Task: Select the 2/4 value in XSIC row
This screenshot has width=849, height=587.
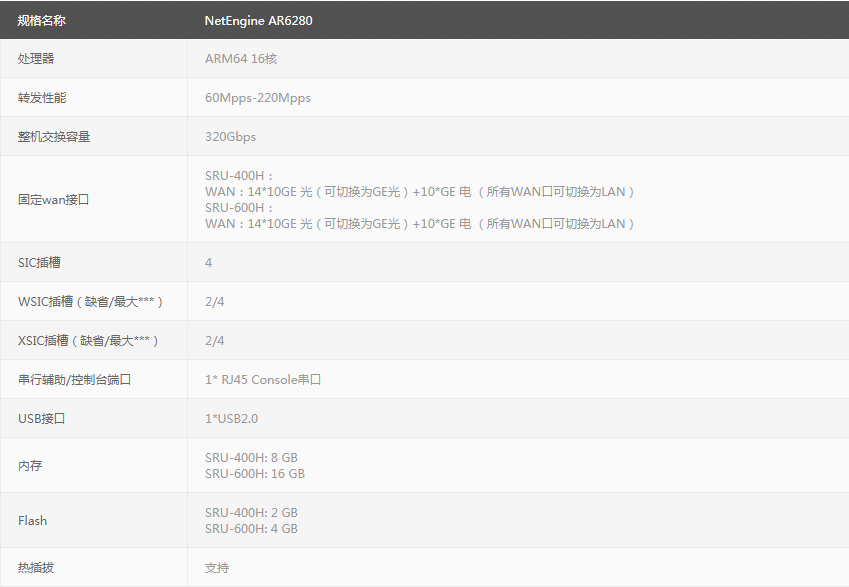Action: (x=214, y=341)
